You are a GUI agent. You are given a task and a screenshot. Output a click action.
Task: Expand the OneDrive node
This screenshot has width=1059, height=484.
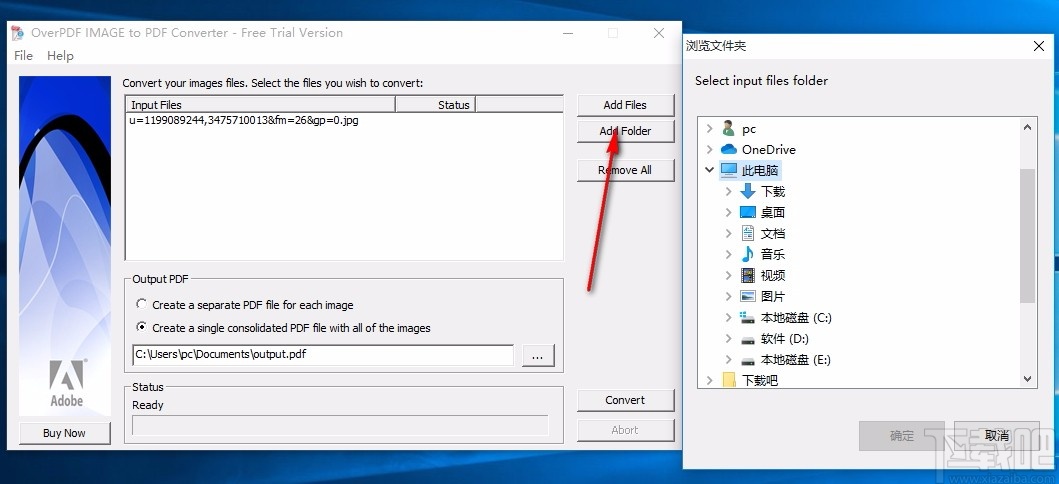pos(709,149)
